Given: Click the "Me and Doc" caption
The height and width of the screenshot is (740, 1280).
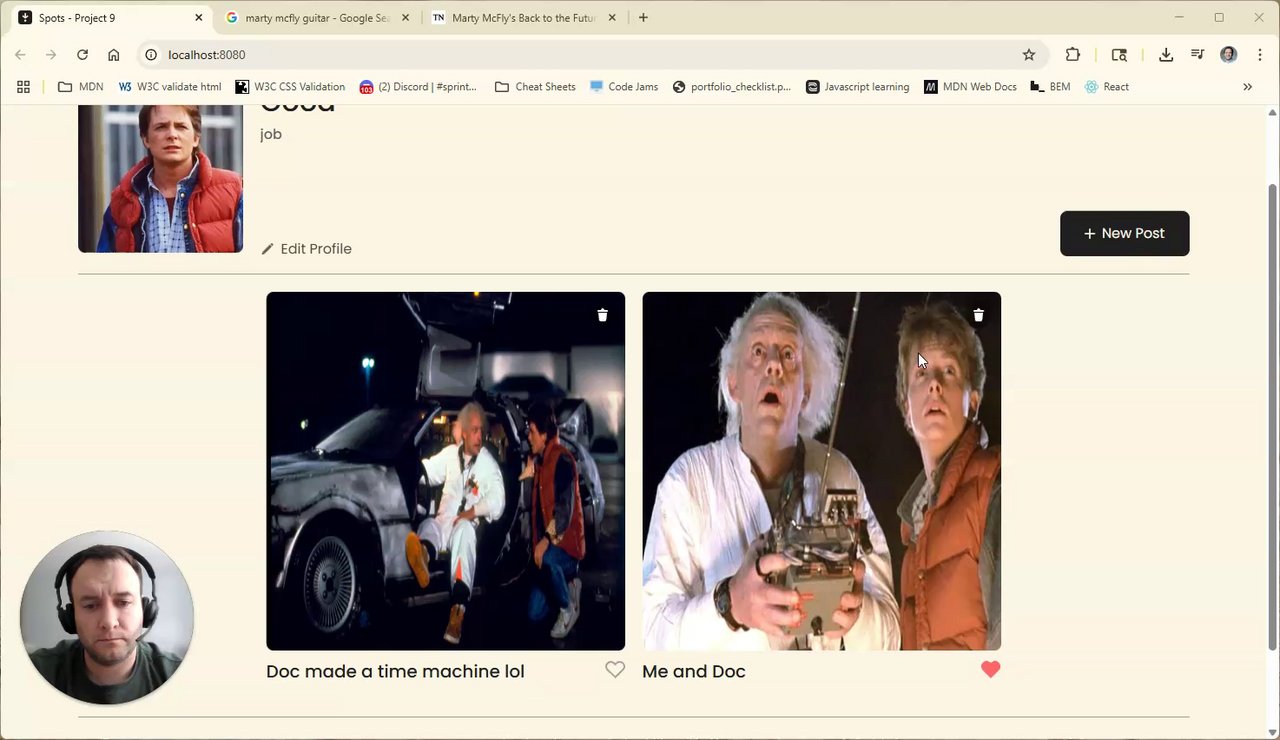Looking at the screenshot, I should (694, 671).
